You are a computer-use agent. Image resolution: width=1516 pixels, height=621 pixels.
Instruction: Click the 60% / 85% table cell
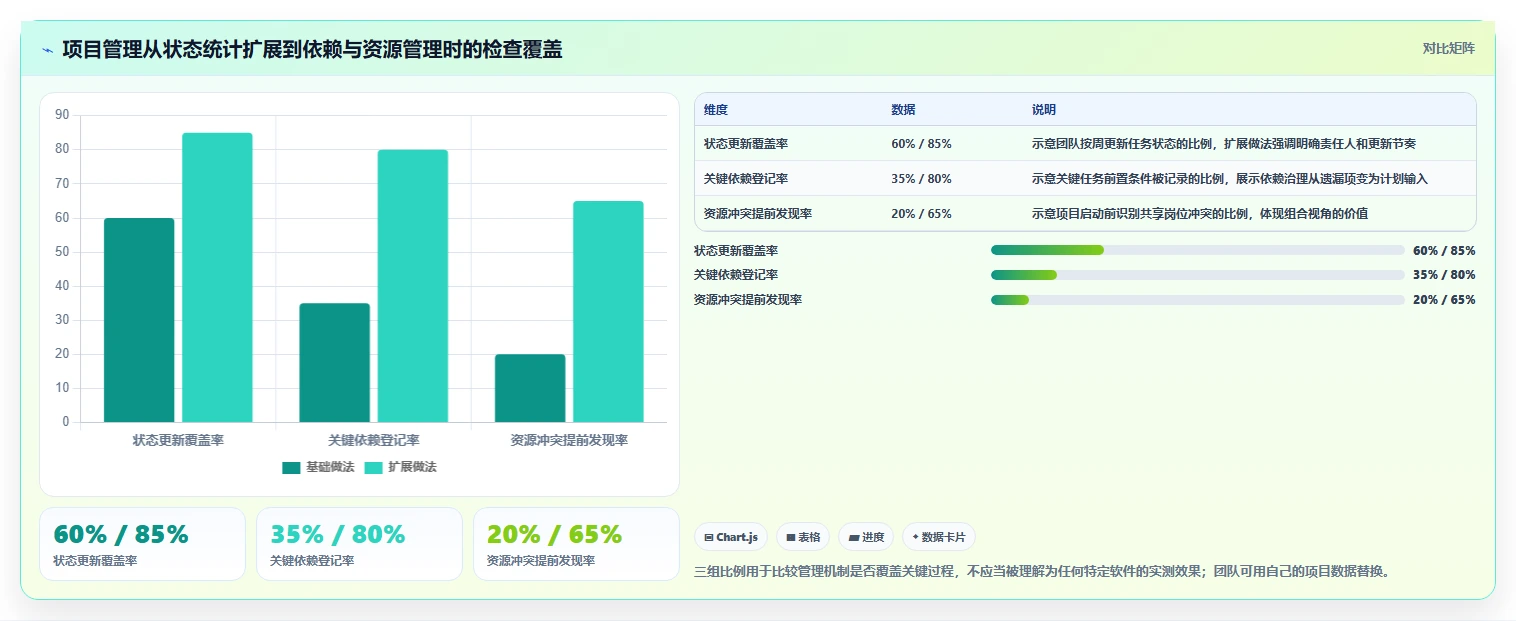point(921,144)
